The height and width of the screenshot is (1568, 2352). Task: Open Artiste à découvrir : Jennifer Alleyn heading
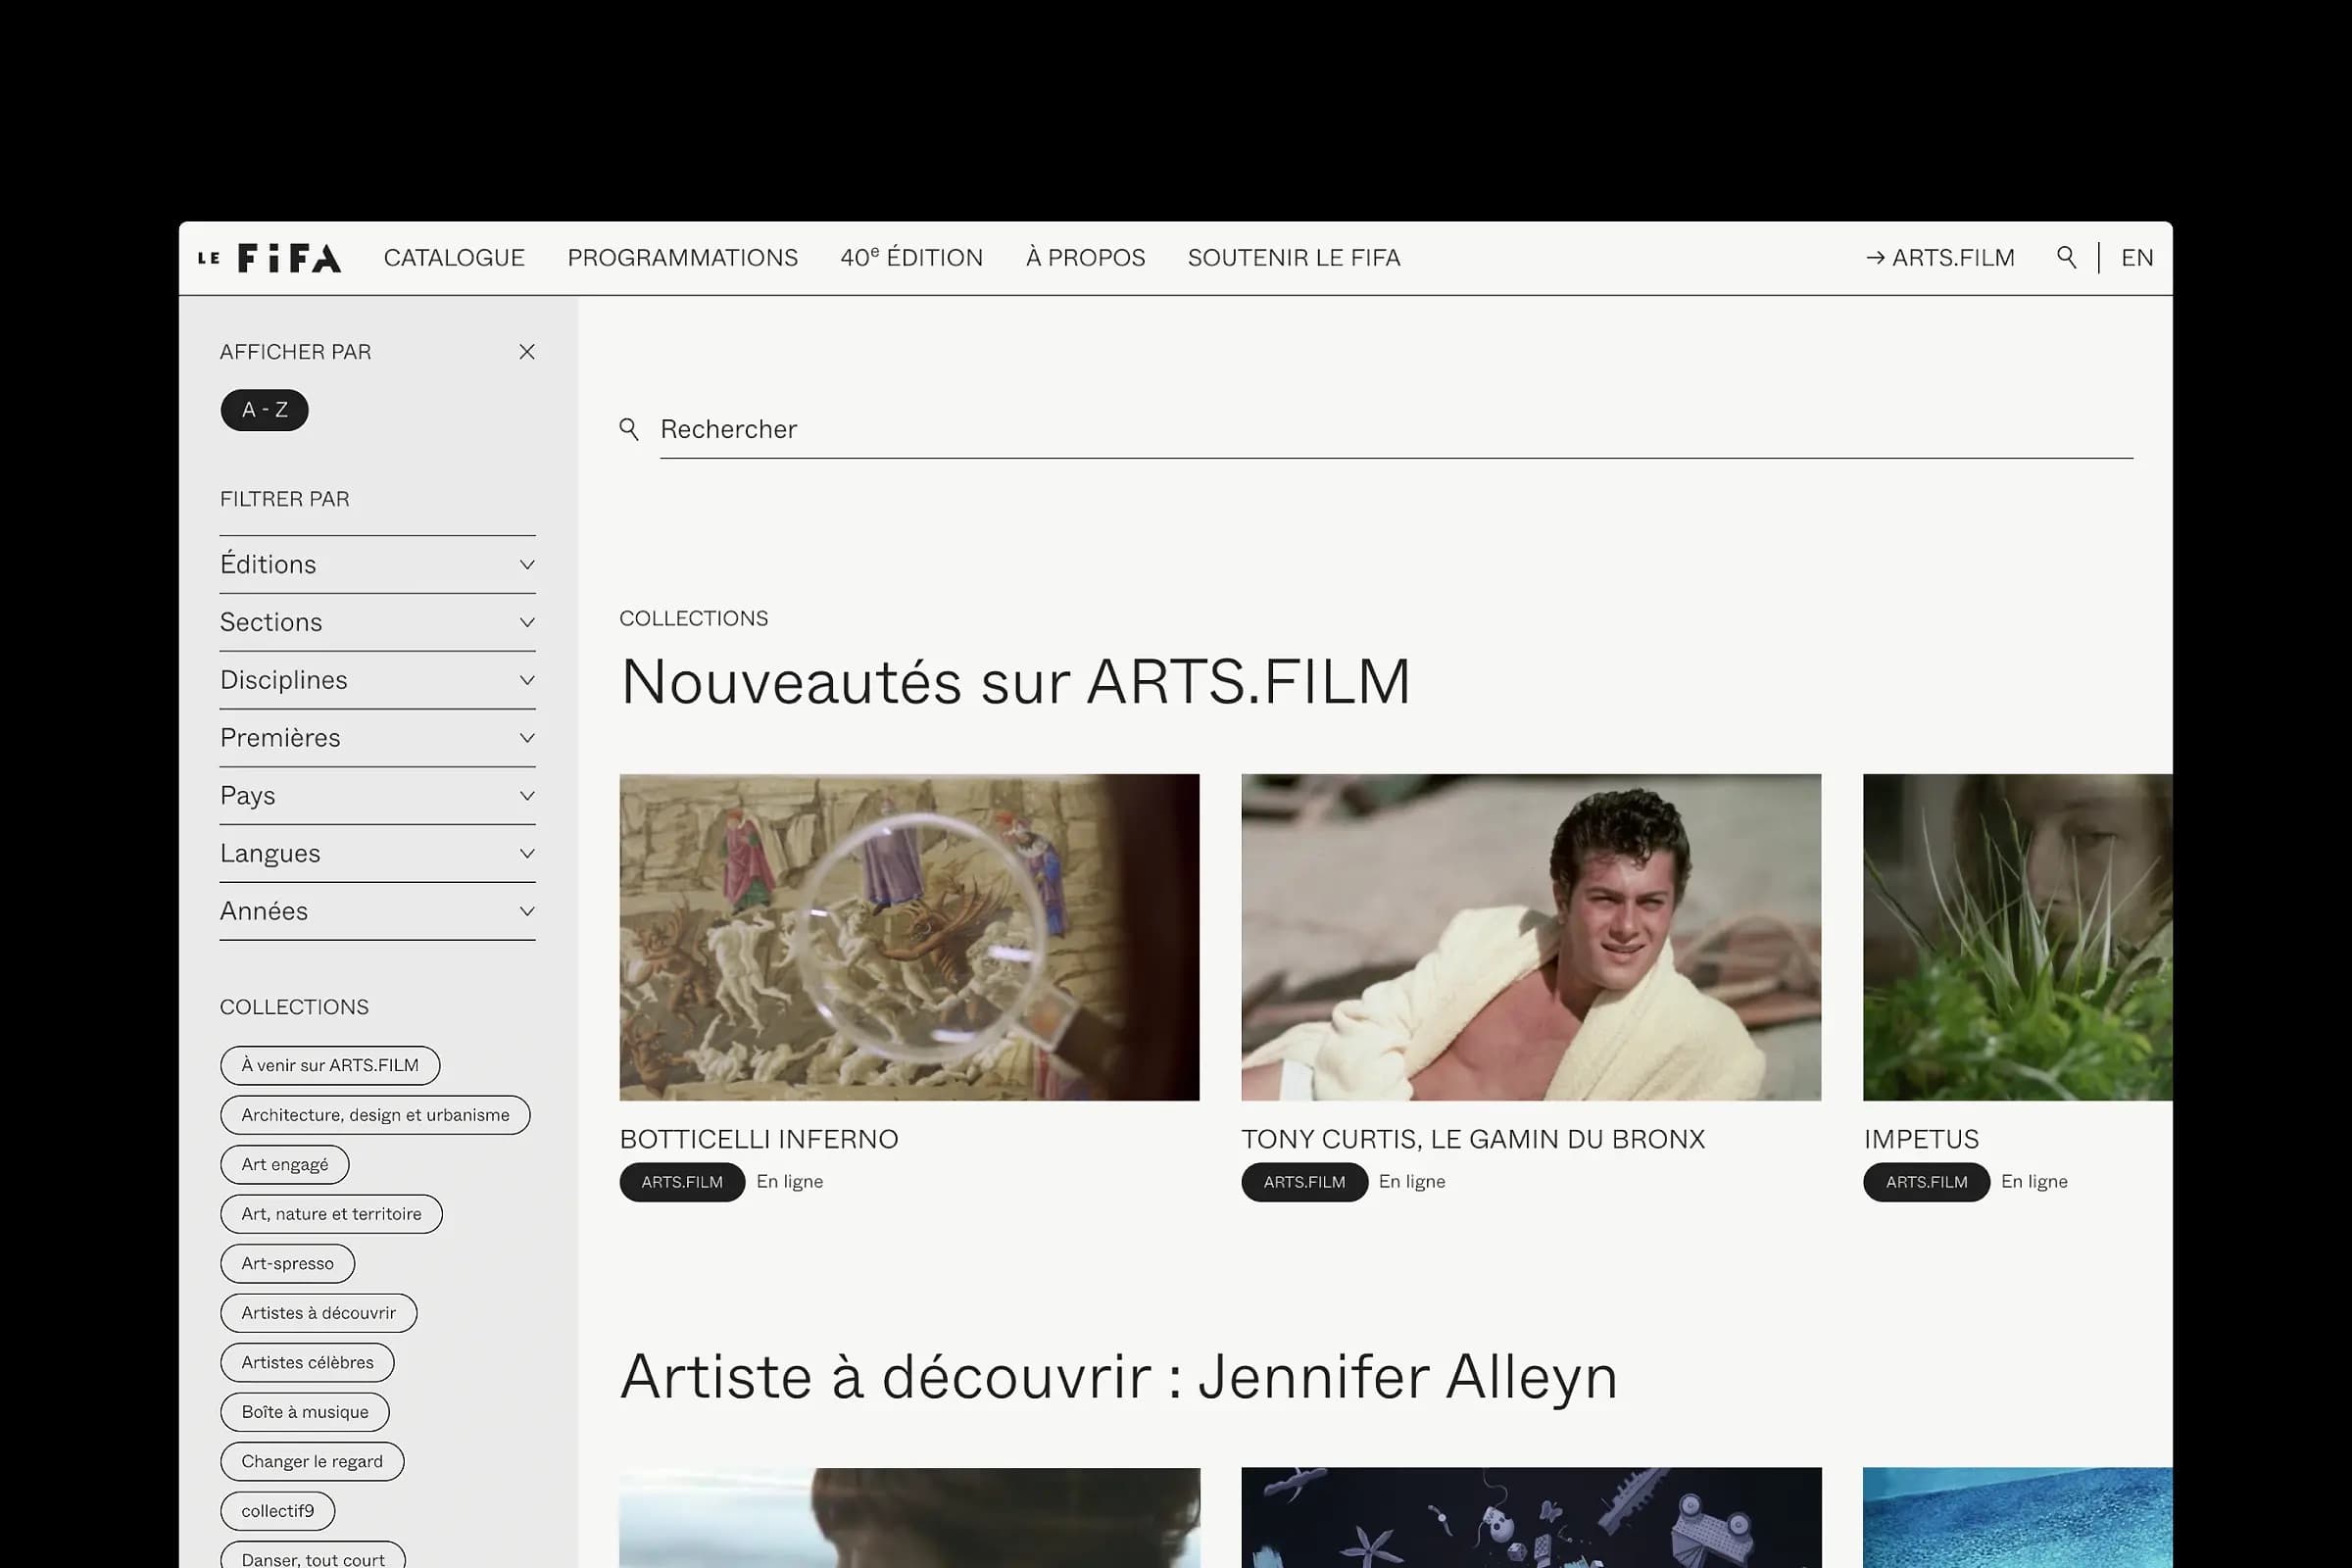pyautogui.click(x=1118, y=1377)
